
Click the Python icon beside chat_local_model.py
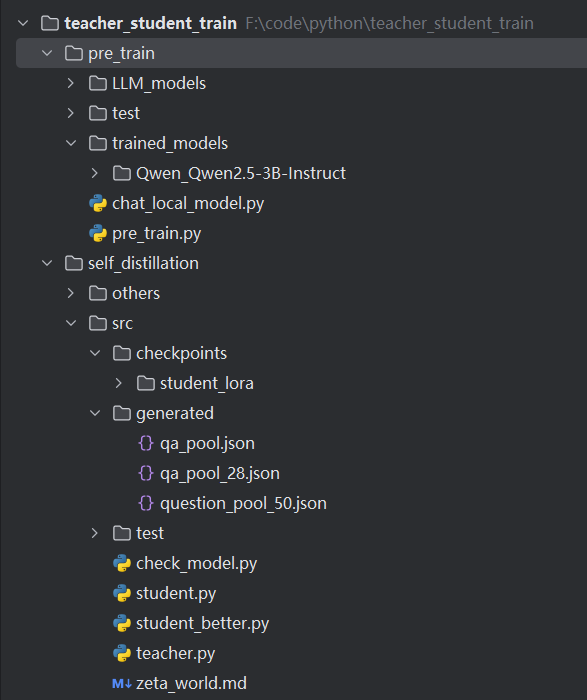click(98, 204)
